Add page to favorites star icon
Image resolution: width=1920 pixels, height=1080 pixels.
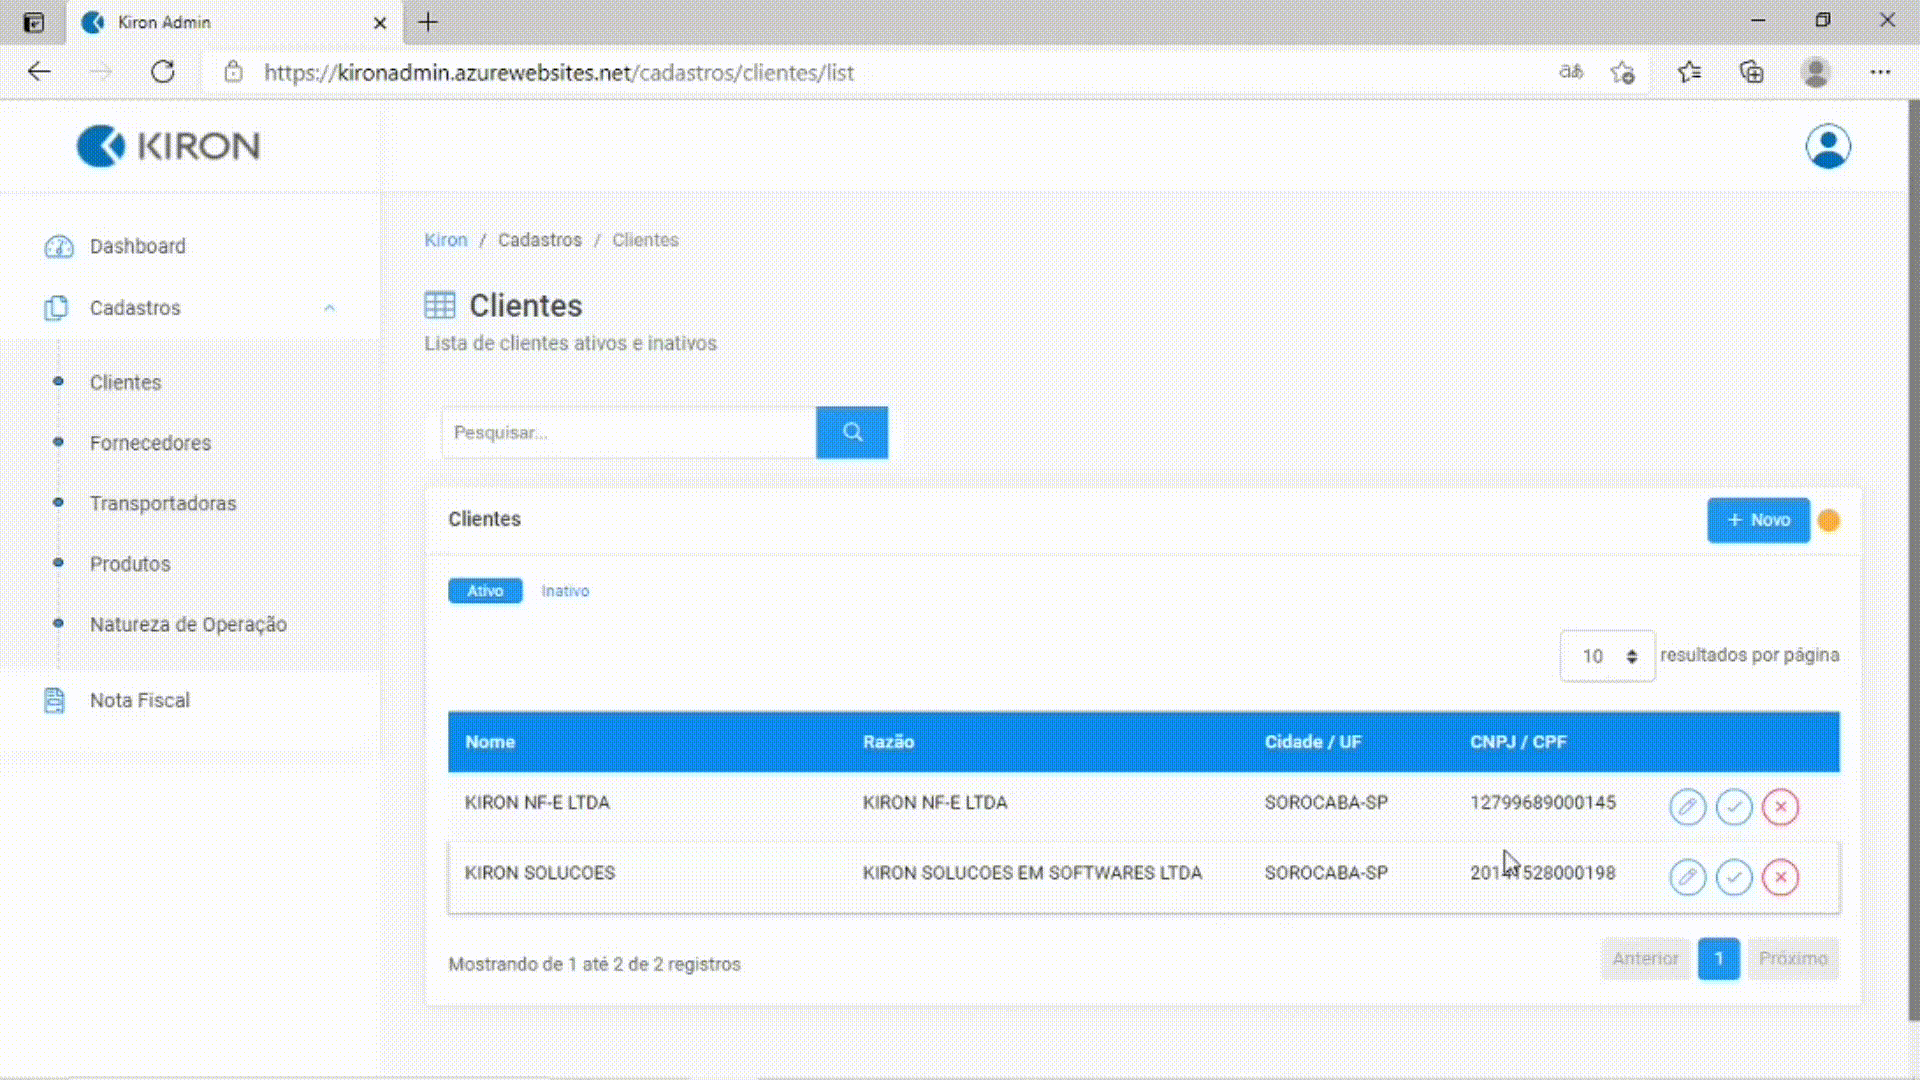click(x=1622, y=72)
